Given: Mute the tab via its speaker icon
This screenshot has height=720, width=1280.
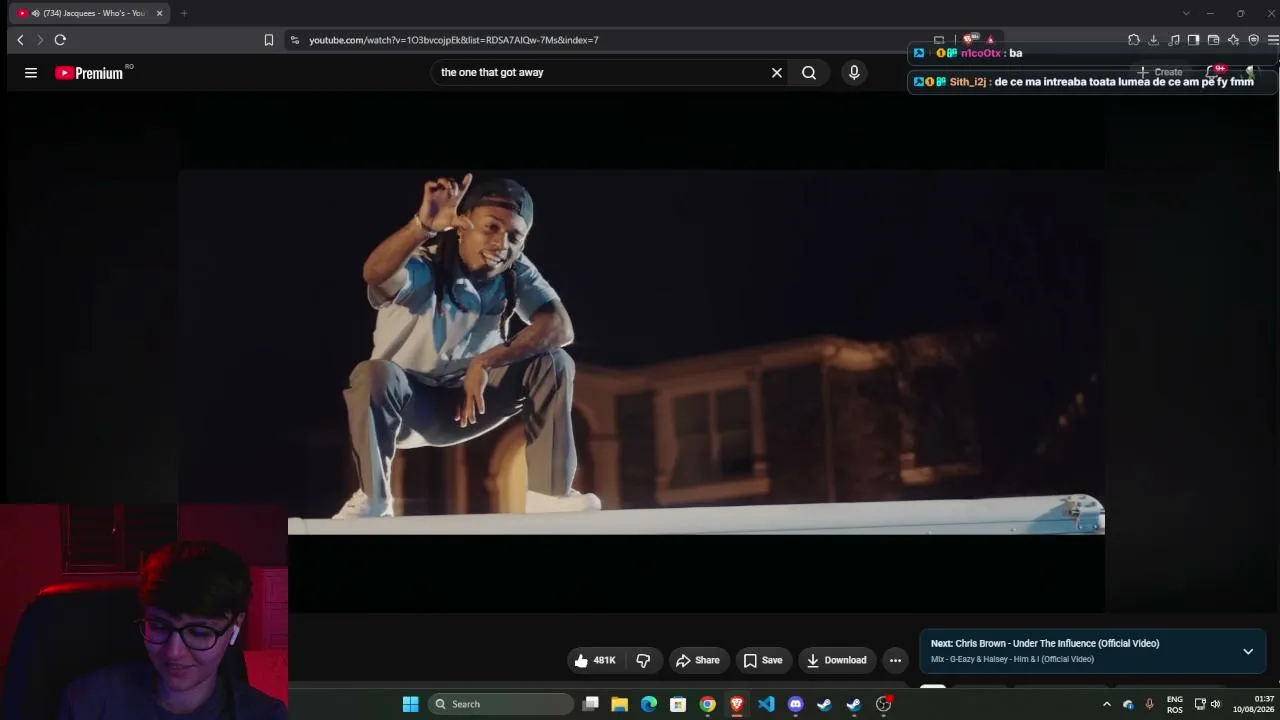Looking at the screenshot, I should pyautogui.click(x=35, y=13).
